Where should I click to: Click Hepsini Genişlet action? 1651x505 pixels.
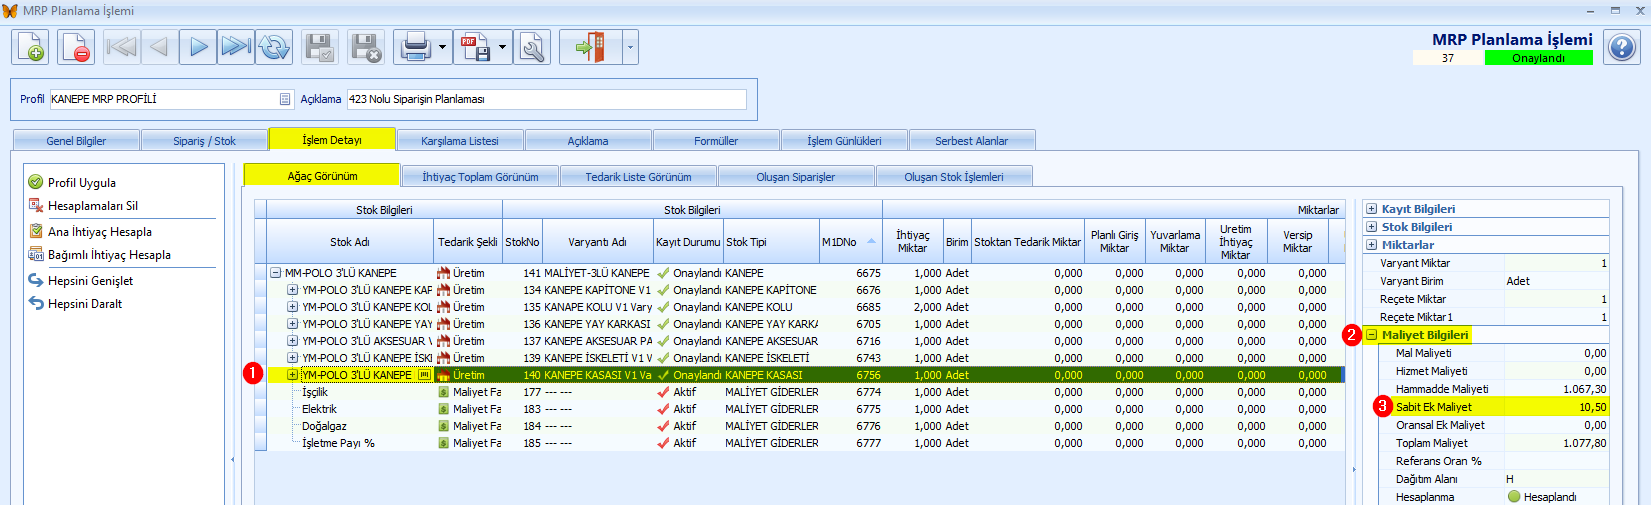[x=90, y=281]
